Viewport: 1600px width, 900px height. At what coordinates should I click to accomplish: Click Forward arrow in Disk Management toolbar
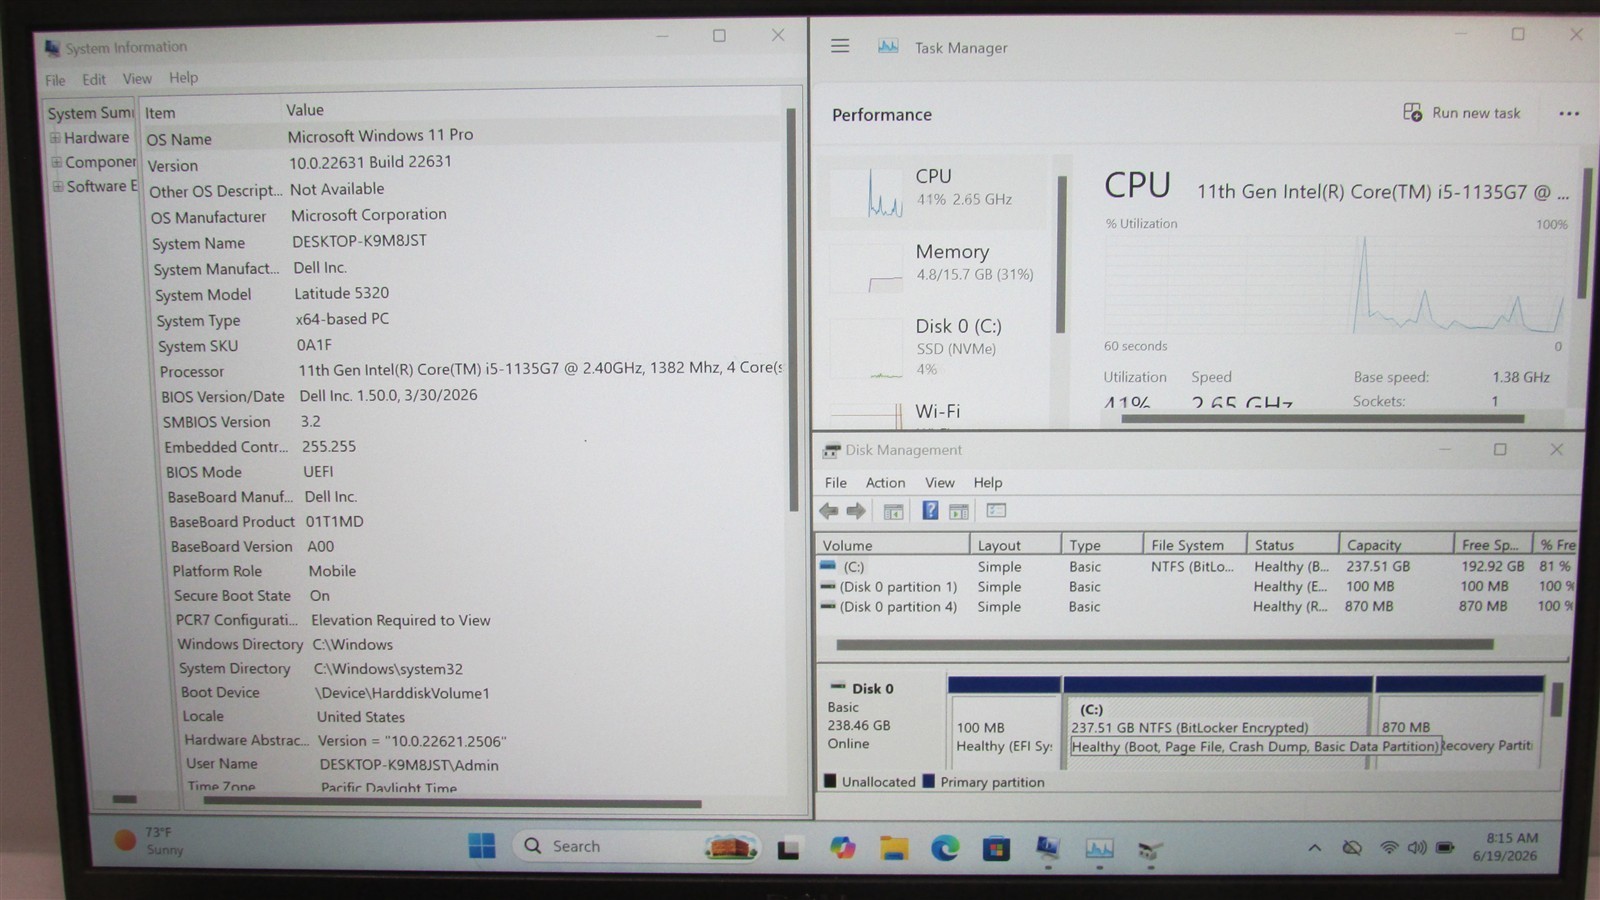[856, 511]
